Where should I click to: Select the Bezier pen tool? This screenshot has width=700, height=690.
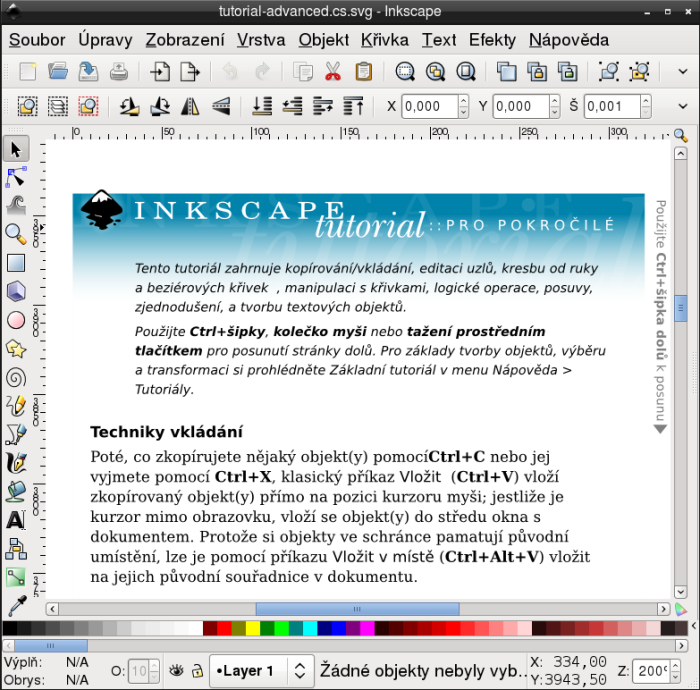click(x=16, y=434)
